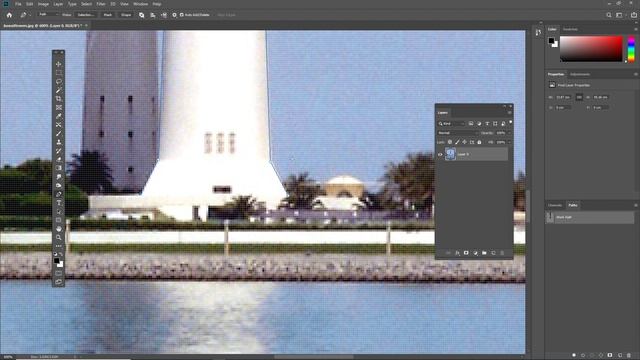Select the Zoom tool

click(x=59, y=237)
